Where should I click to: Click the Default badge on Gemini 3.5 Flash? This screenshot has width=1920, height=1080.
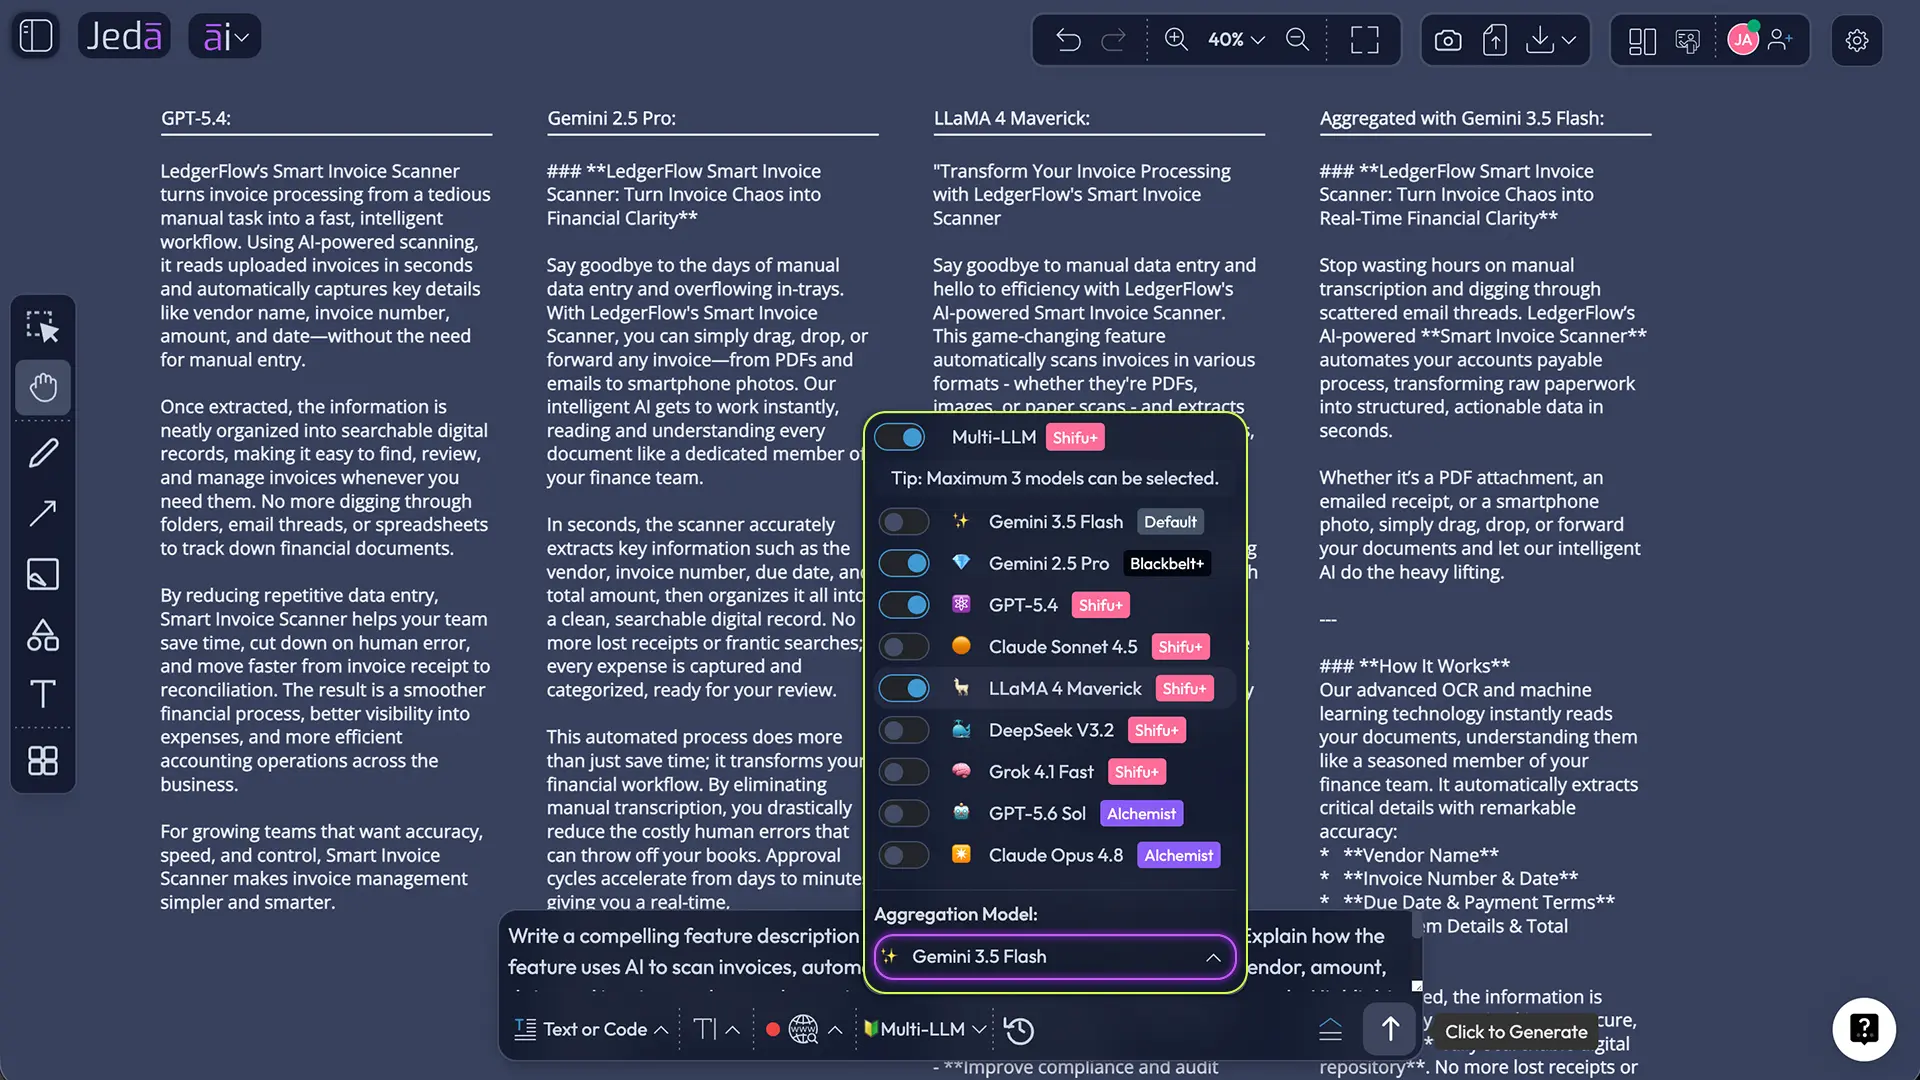pos(1170,522)
